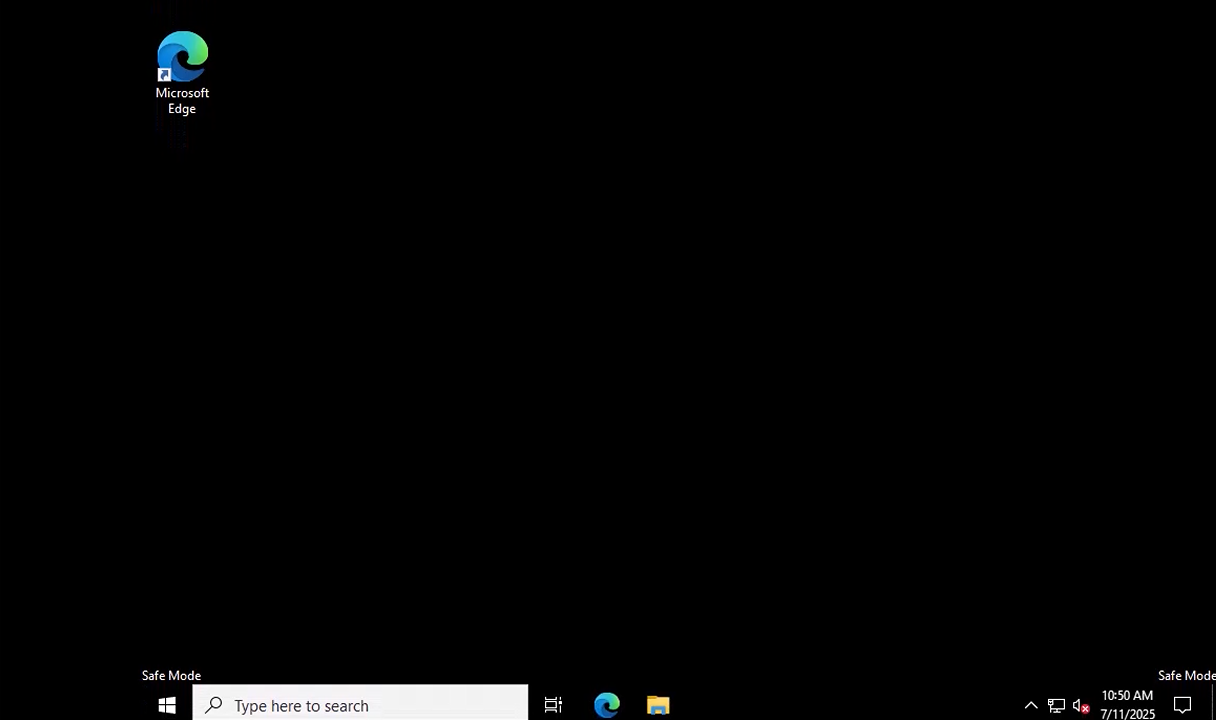Launch Microsoft Edge from the taskbar

pyautogui.click(x=607, y=706)
